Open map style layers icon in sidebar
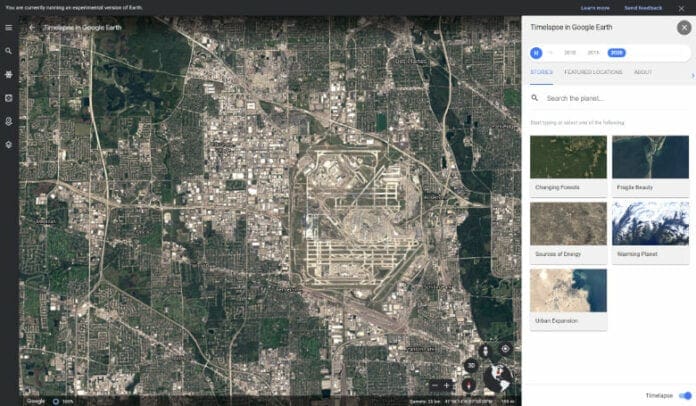Viewport: 696px width, 406px height. pyautogui.click(x=8, y=144)
